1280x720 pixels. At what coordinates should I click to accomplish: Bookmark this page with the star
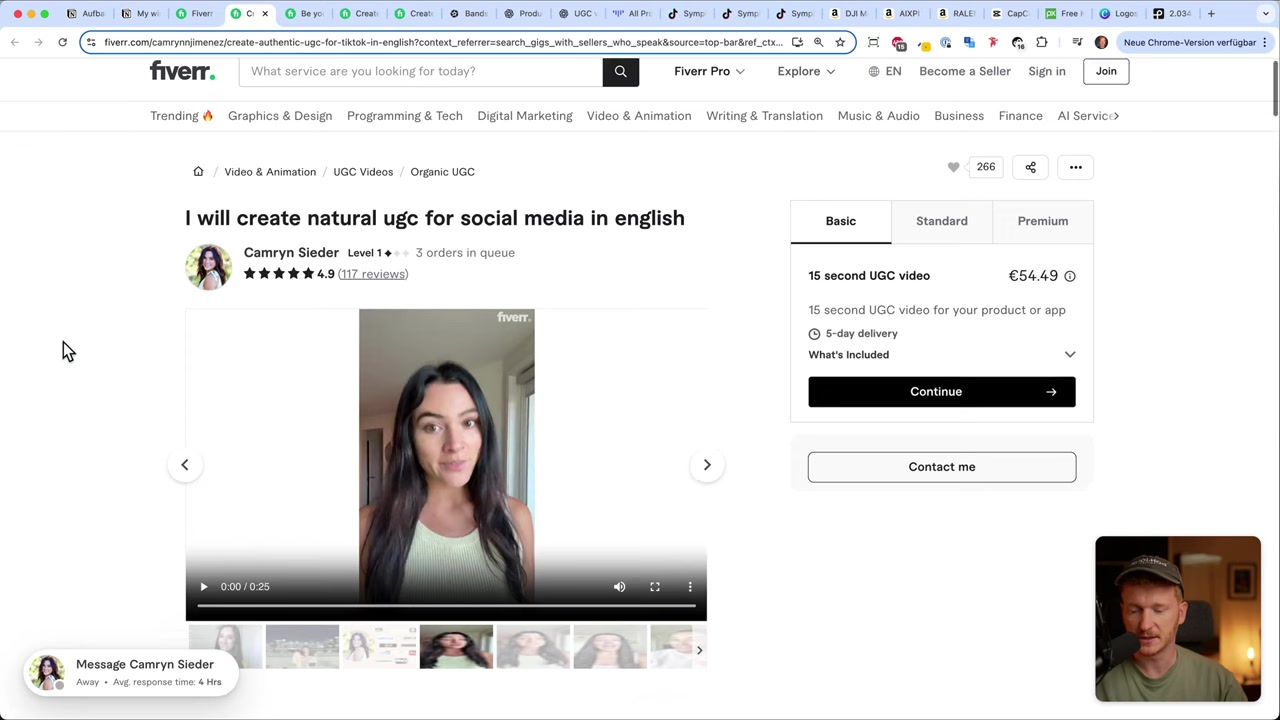pyautogui.click(x=840, y=42)
